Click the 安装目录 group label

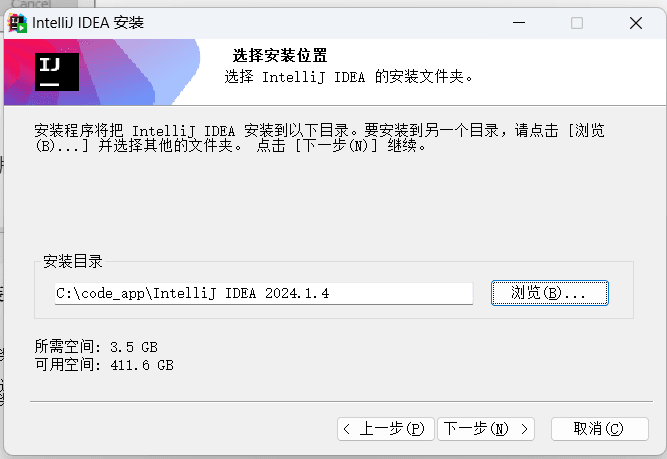pyautogui.click(x=73, y=262)
